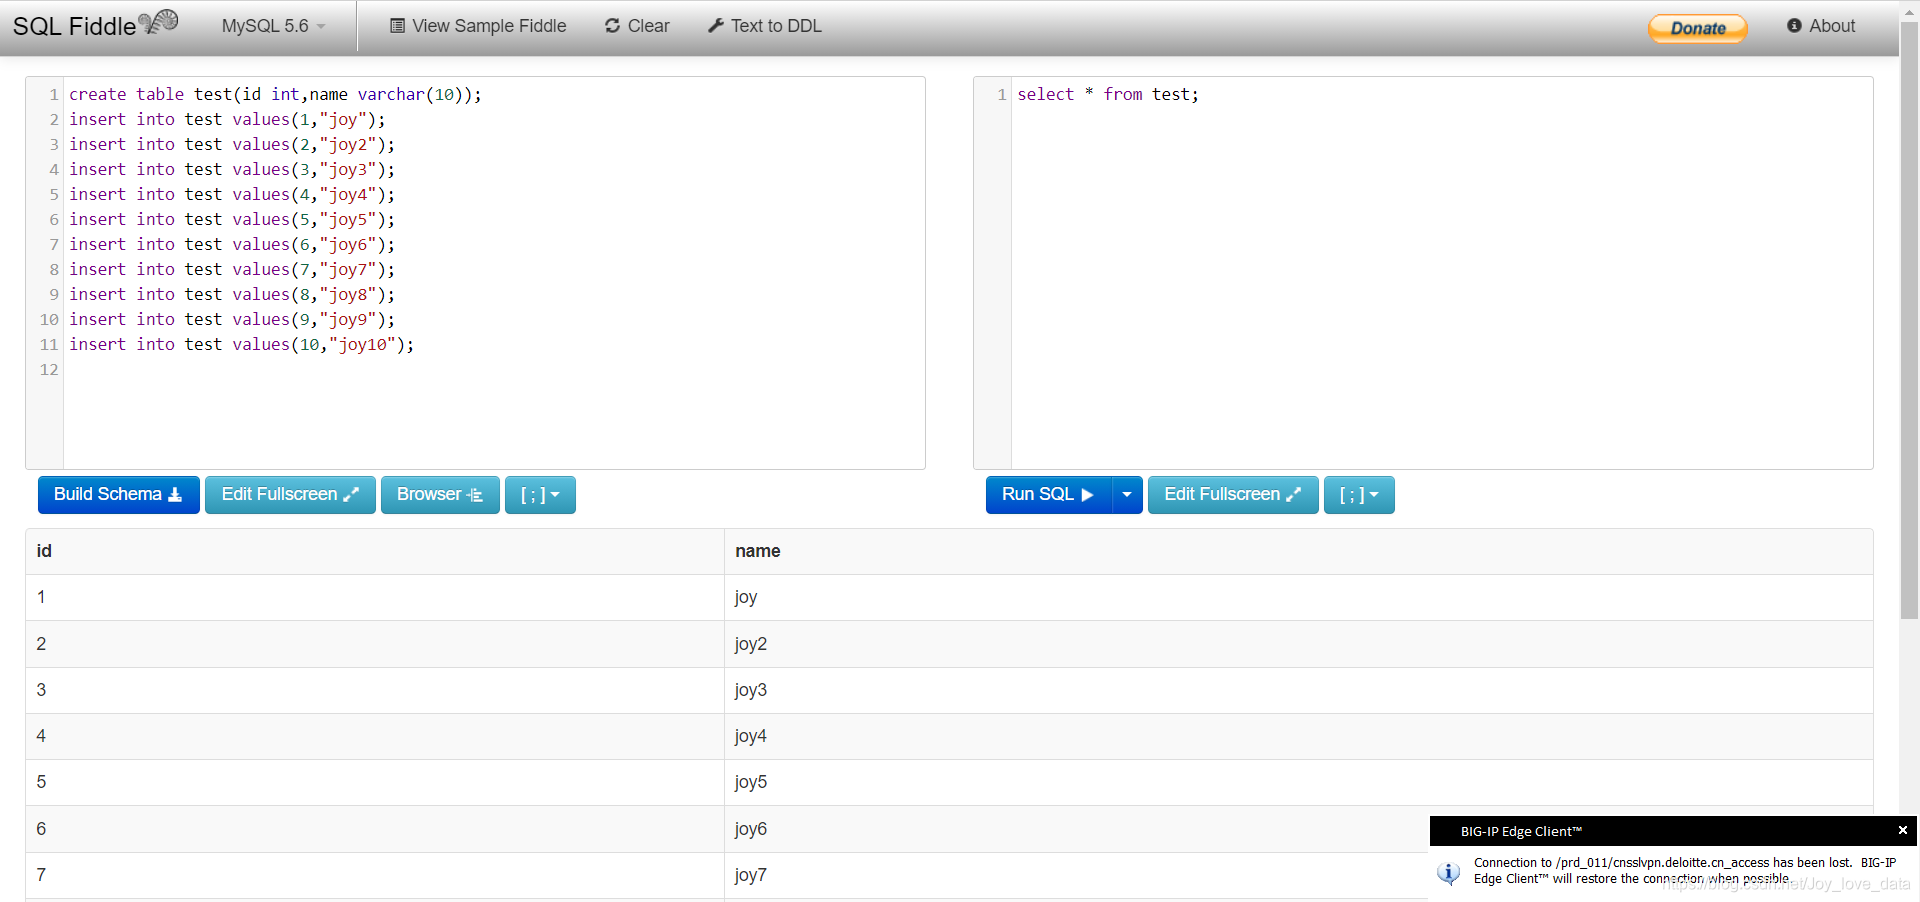Close the BIG-IP Edge Client notification
The width and height of the screenshot is (1920, 902).
tap(1902, 830)
